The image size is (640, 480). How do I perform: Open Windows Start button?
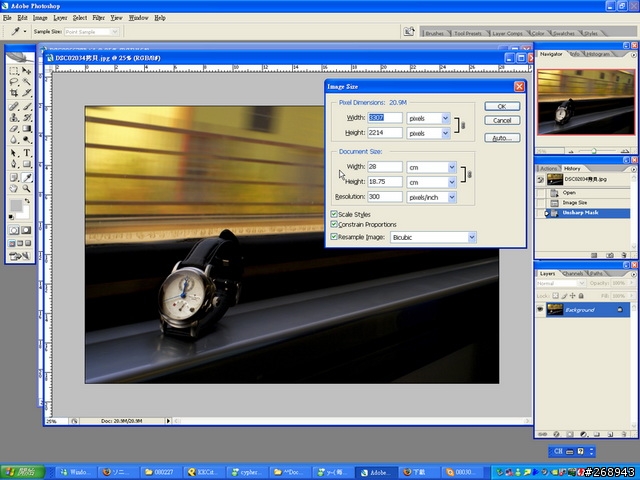[x=23, y=472]
